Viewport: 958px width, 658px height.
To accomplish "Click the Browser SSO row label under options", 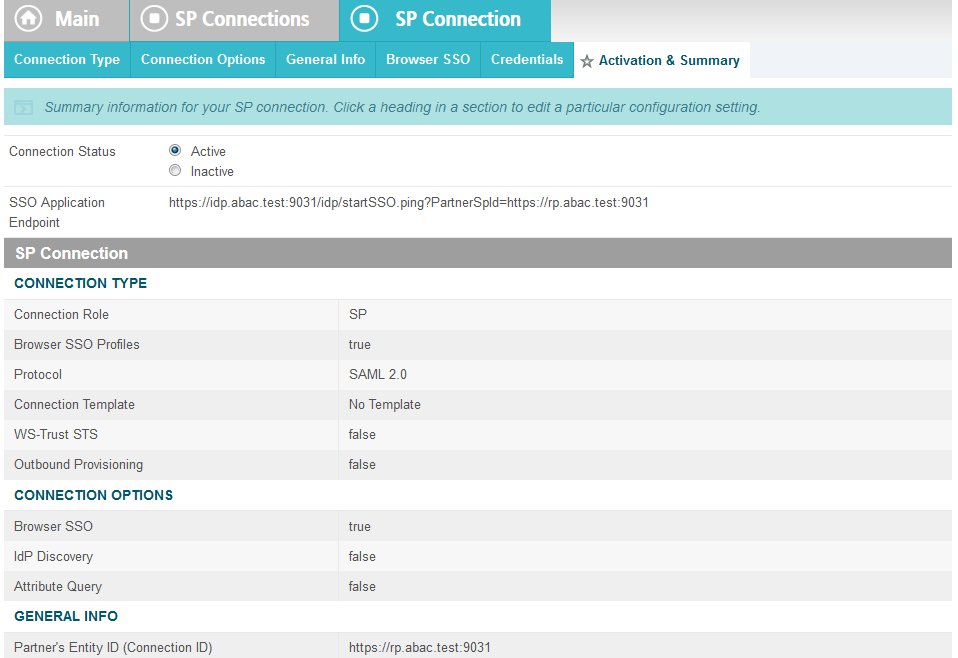I will [54, 527].
